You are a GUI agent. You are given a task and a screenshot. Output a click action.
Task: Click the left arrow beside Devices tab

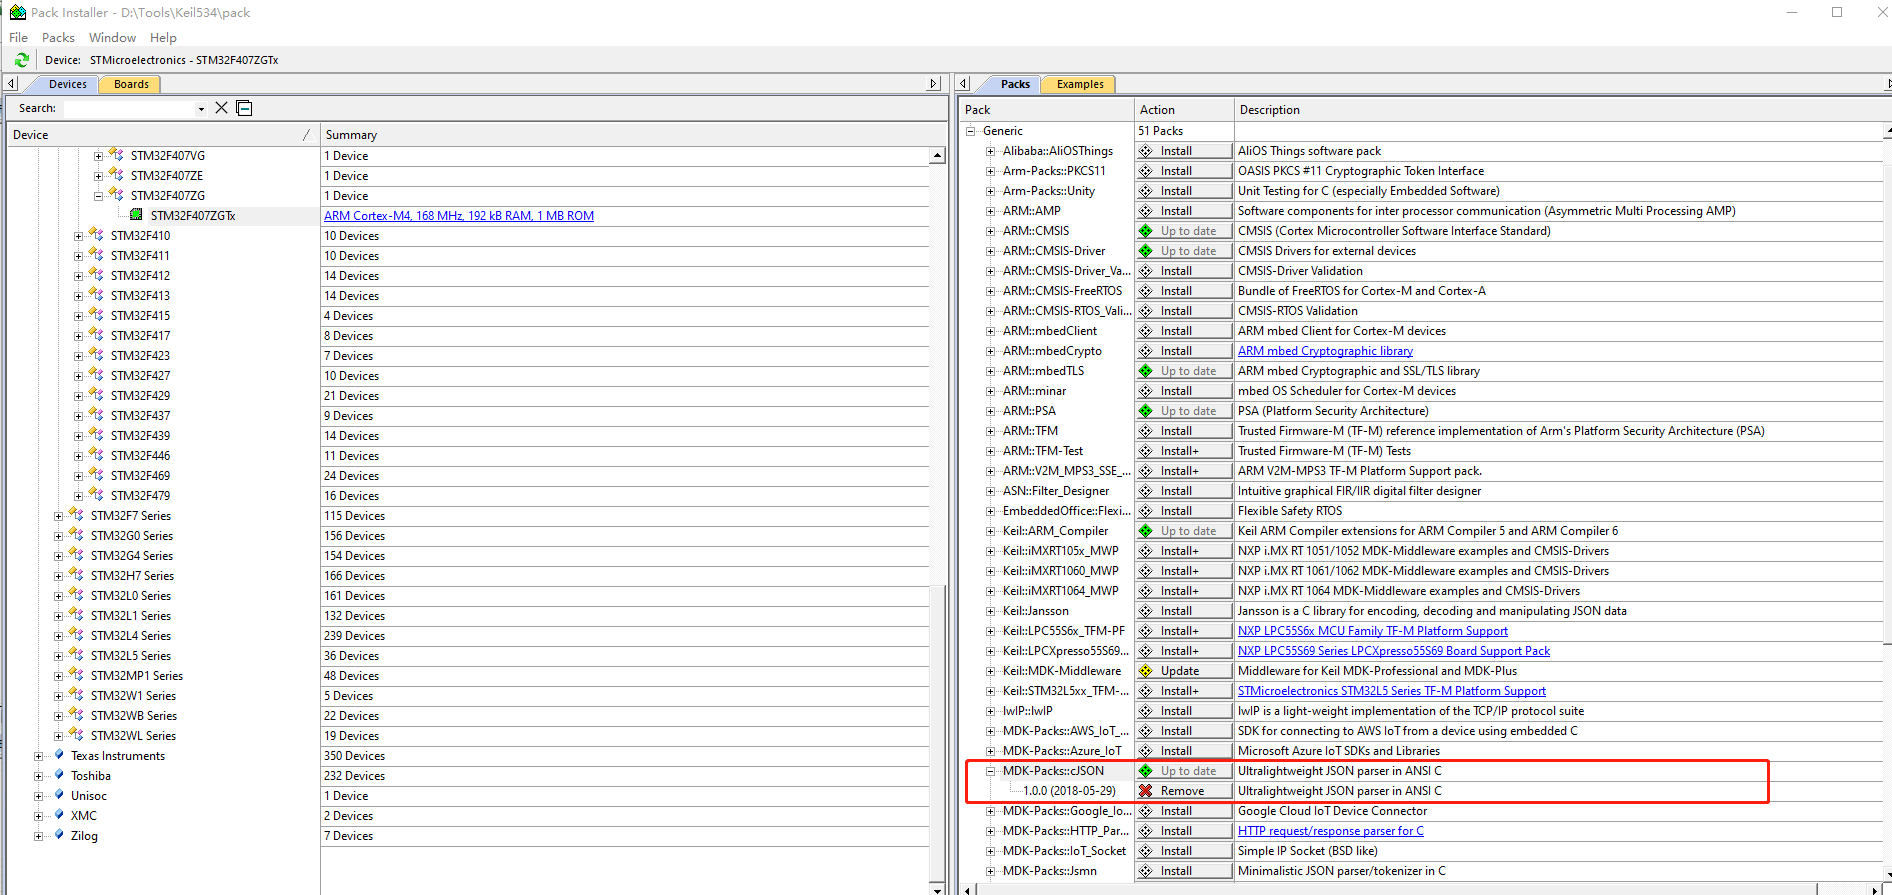point(11,84)
